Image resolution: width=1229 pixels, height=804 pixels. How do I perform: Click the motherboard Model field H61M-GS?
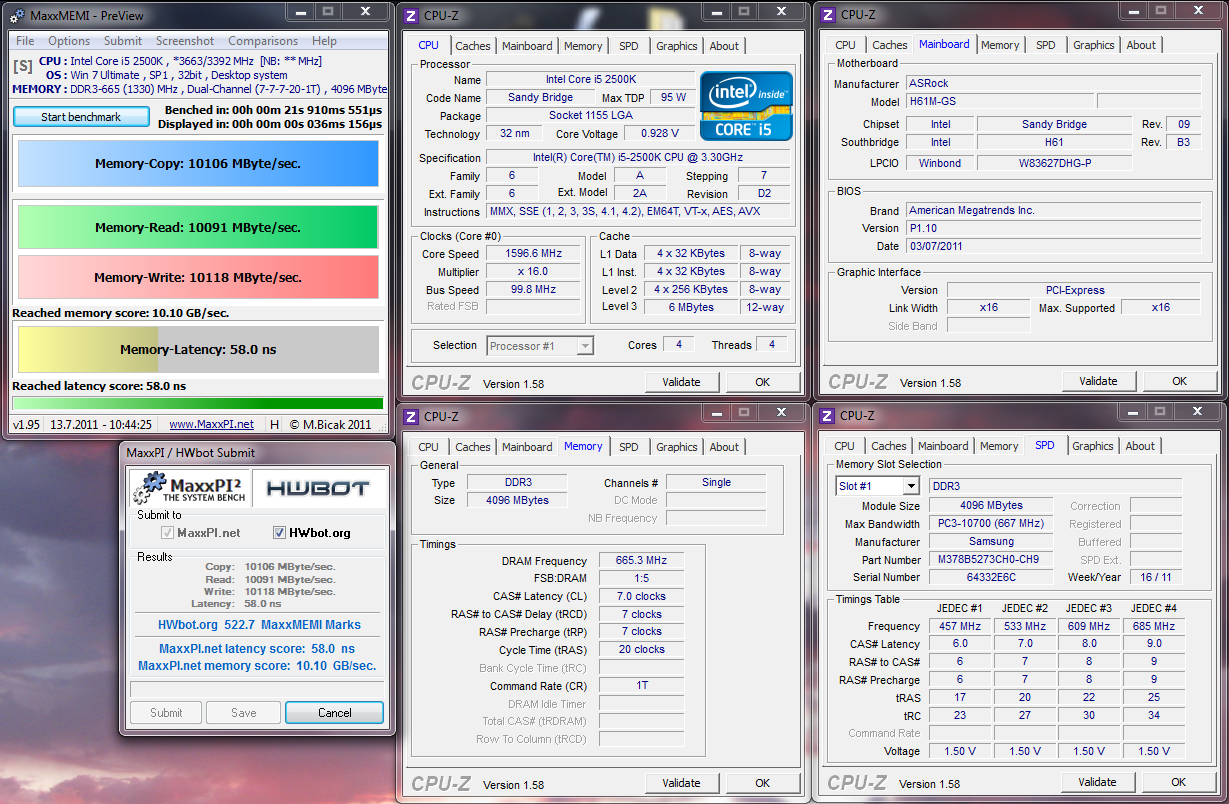[998, 102]
